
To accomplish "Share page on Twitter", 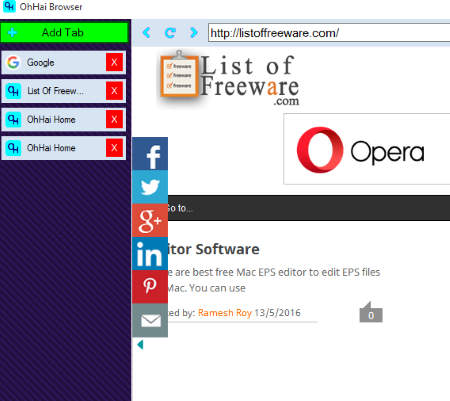I will point(150,187).
